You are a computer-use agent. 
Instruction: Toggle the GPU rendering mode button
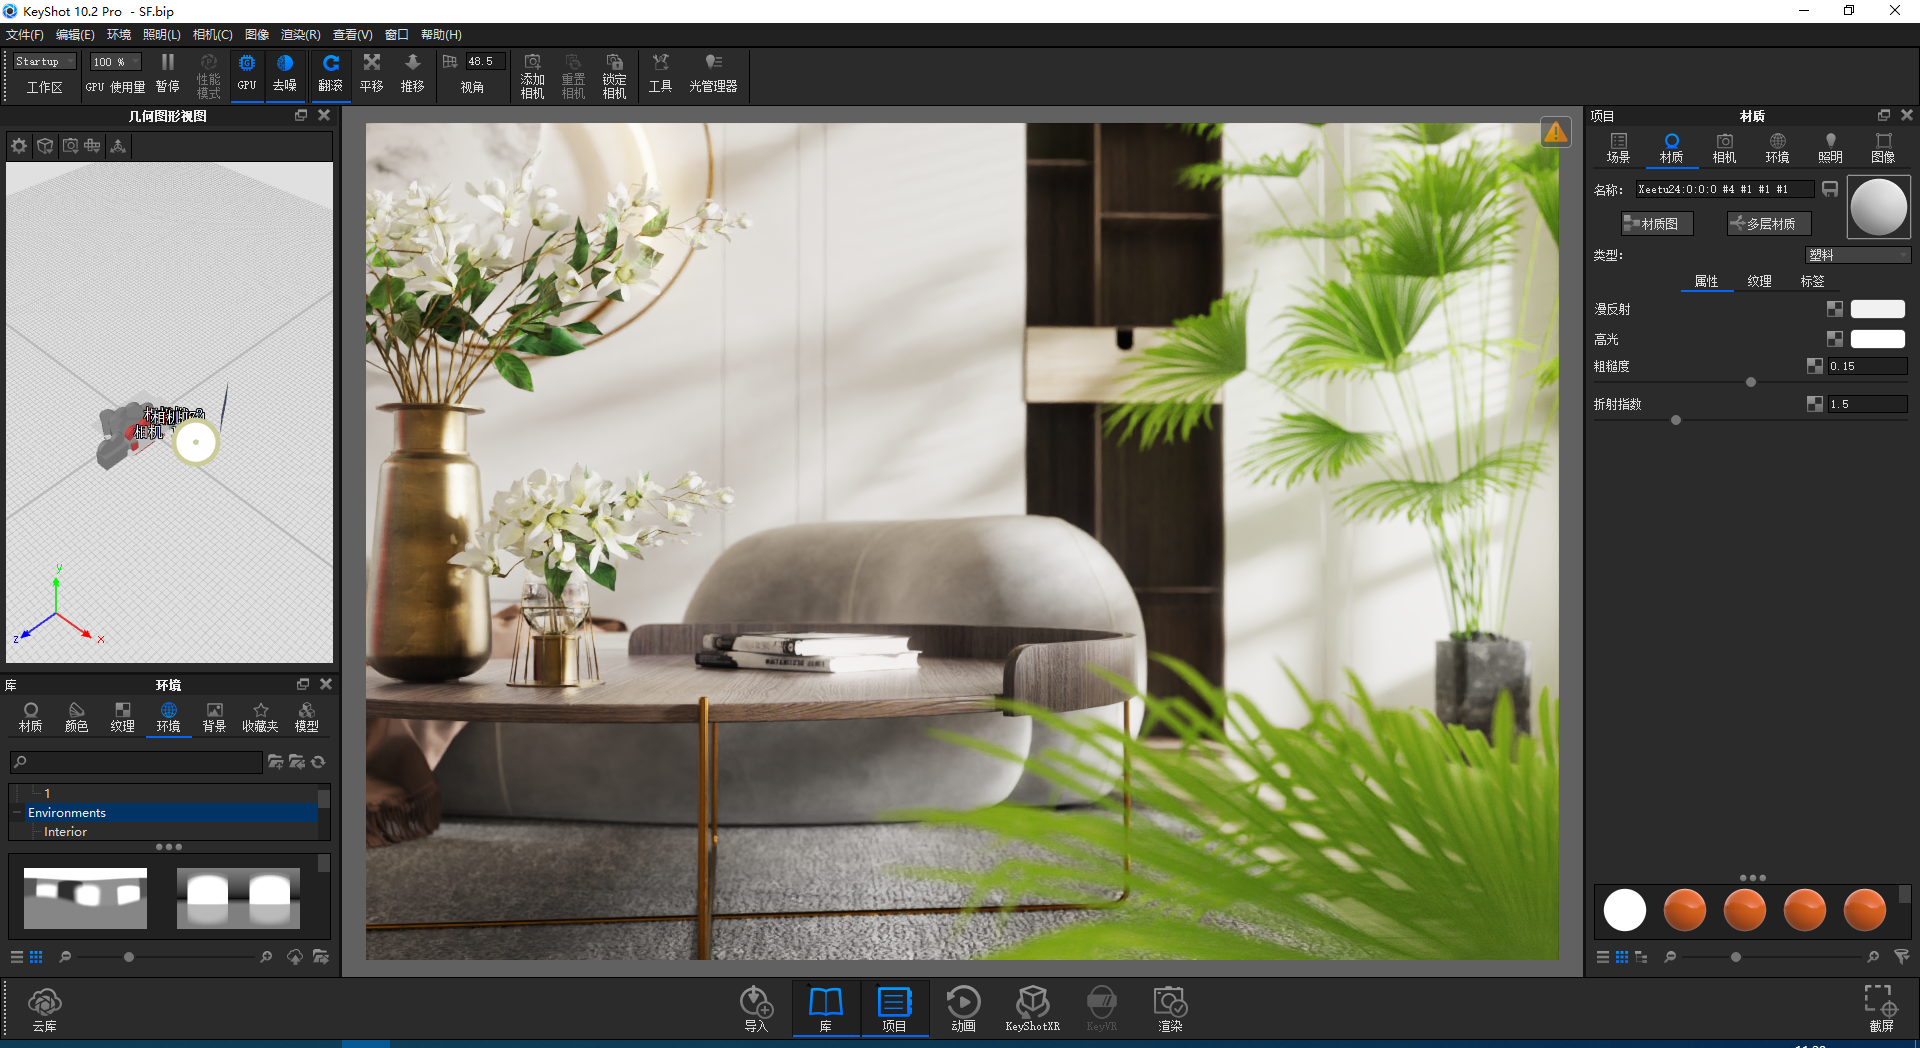coord(246,74)
